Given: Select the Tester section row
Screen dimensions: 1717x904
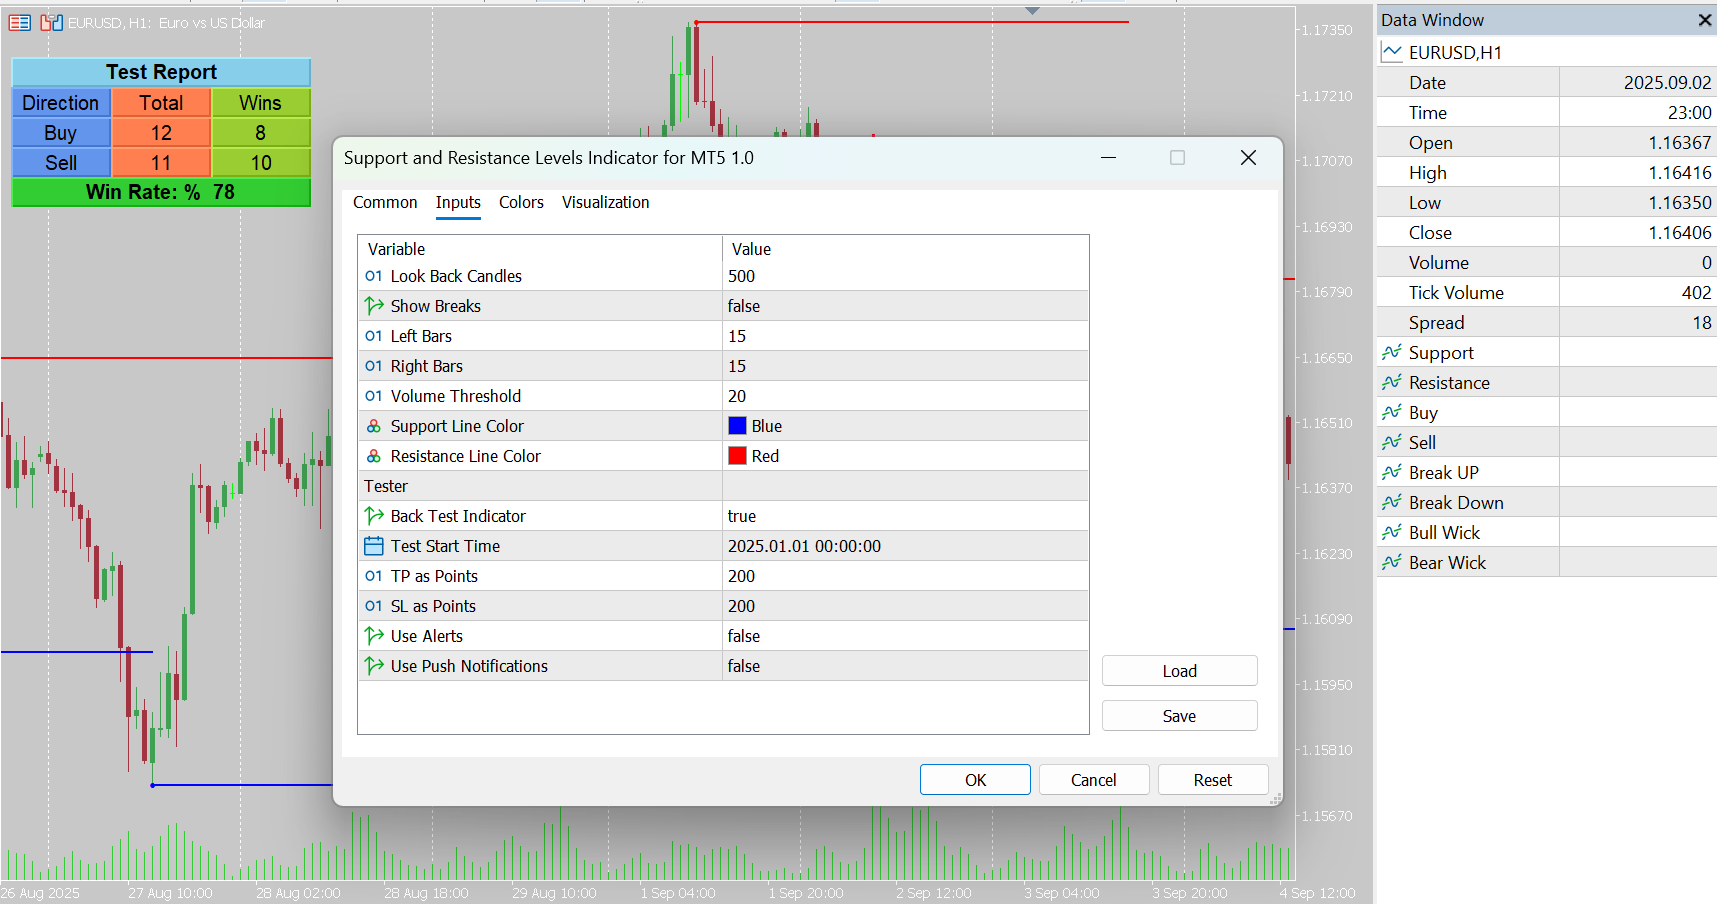Looking at the screenshot, I should point(723,486).
